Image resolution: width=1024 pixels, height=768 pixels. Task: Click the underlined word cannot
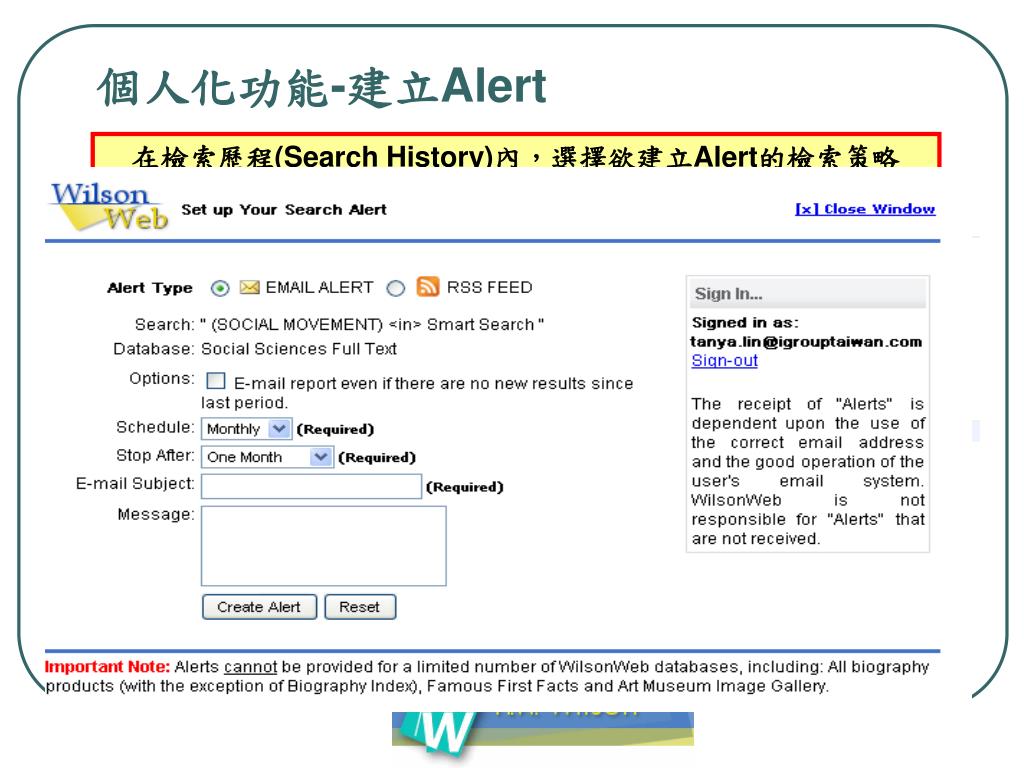(x=251, y=667)
